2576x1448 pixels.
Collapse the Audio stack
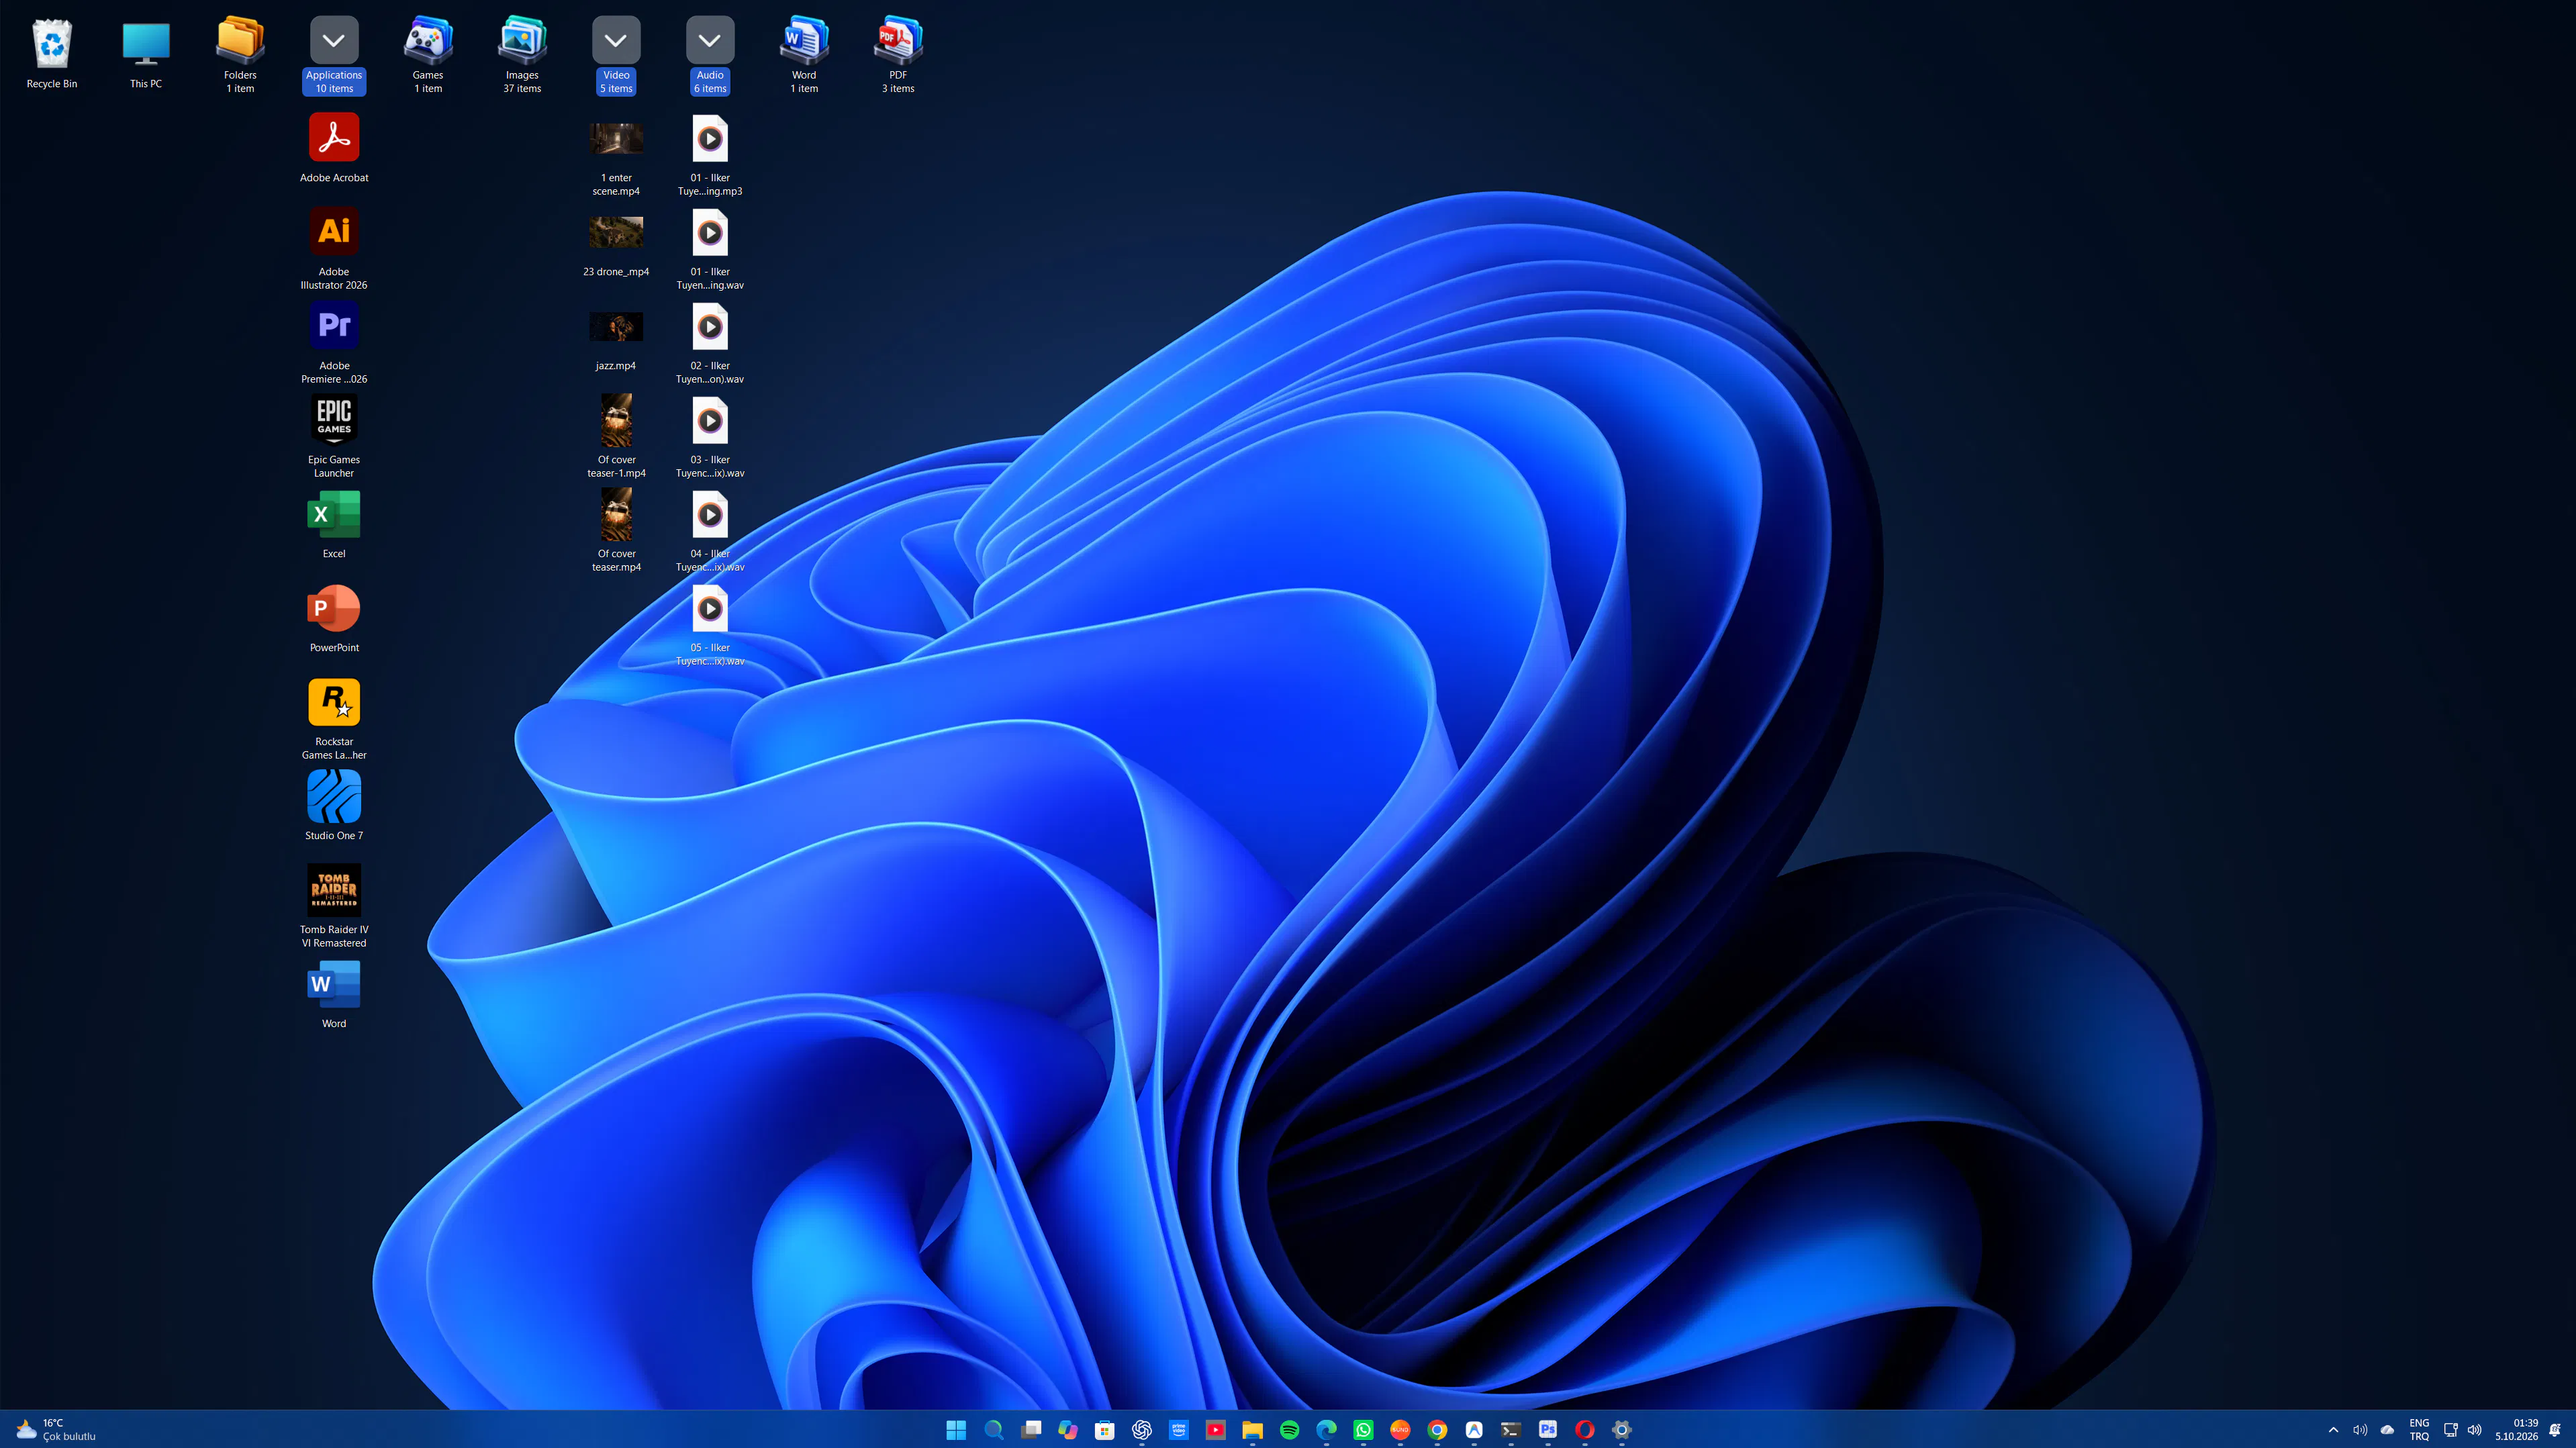[x=710, y=40]
